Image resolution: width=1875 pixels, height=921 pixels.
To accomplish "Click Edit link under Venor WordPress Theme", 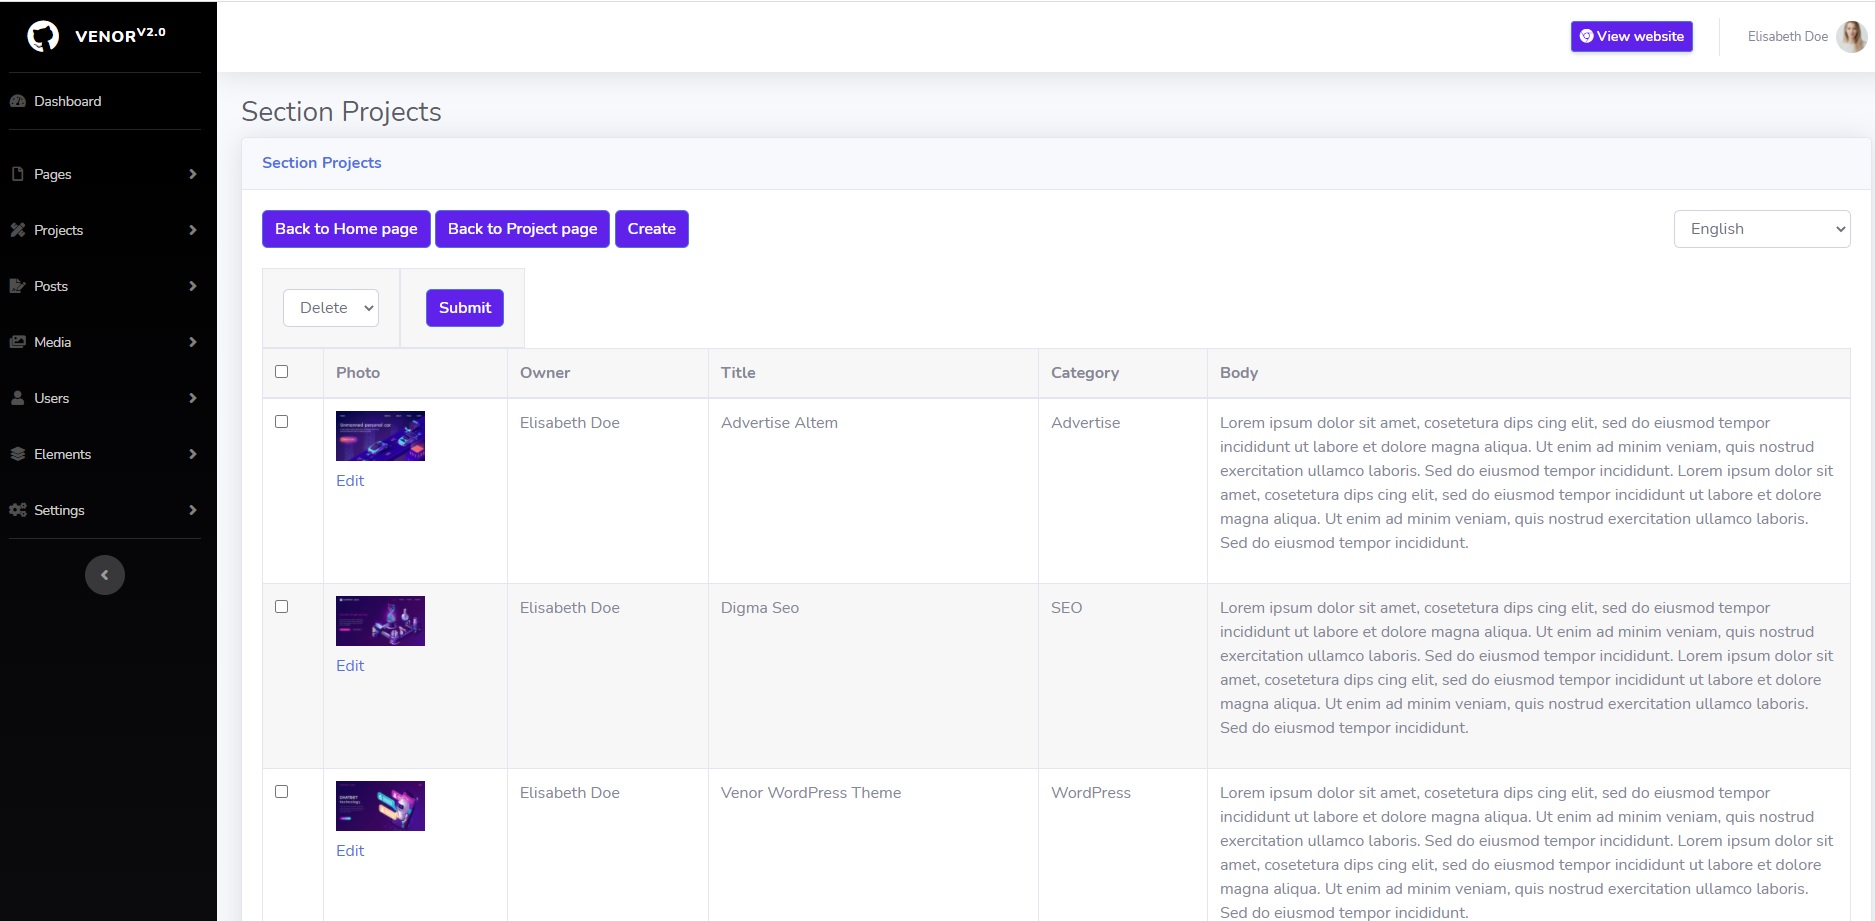I will 350,851.
